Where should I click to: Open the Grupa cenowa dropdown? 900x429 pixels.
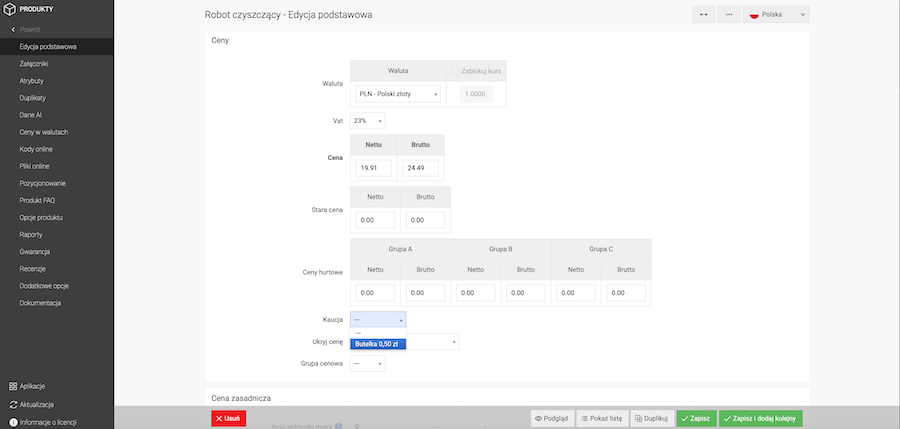pyautogui.click(x=367, y=364)
